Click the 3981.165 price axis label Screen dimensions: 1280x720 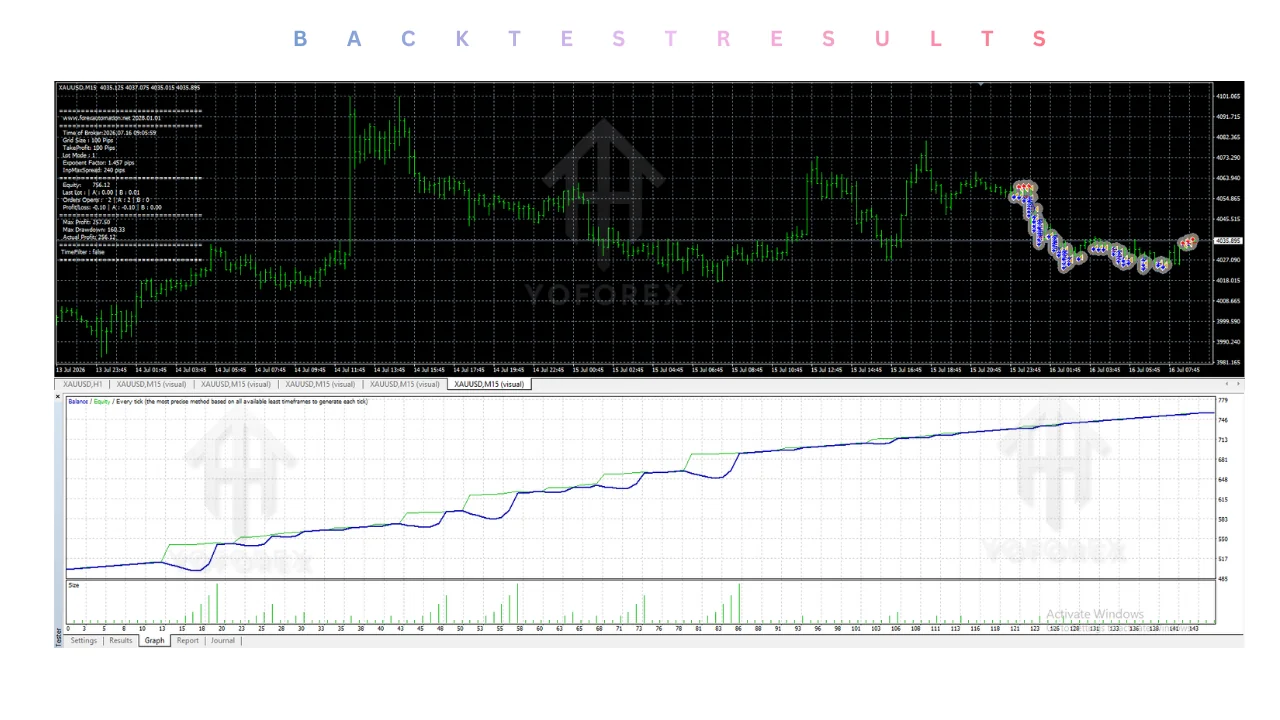(1228, 363)
